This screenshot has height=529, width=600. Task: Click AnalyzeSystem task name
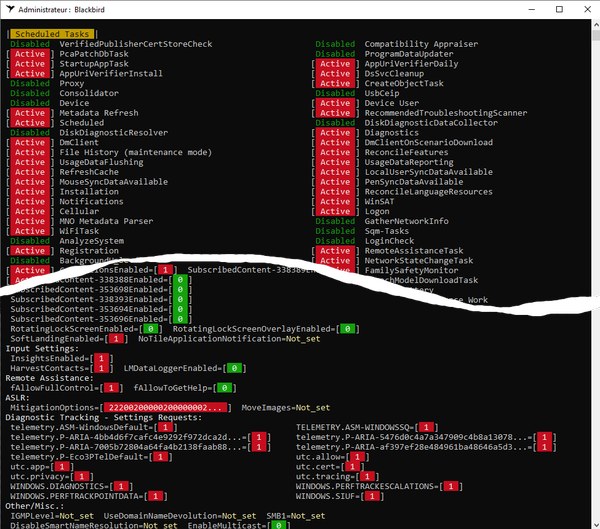(91, 241)
